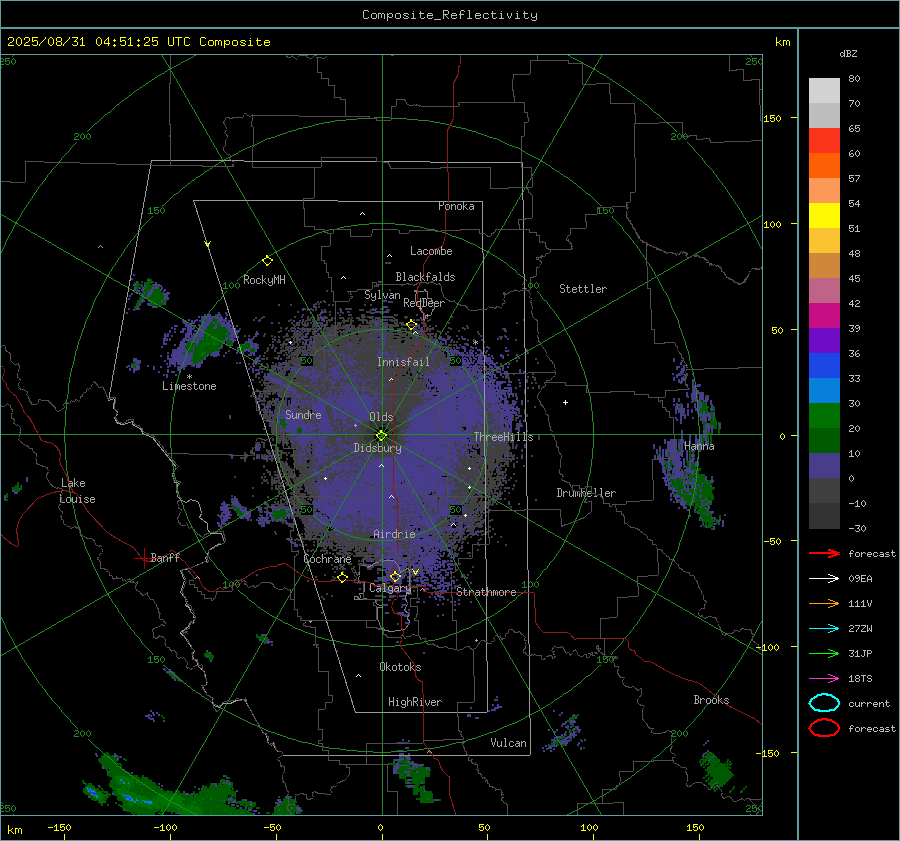
Task: Click the yellow diamond marker at radar center
Action: (x=381, y=435)
